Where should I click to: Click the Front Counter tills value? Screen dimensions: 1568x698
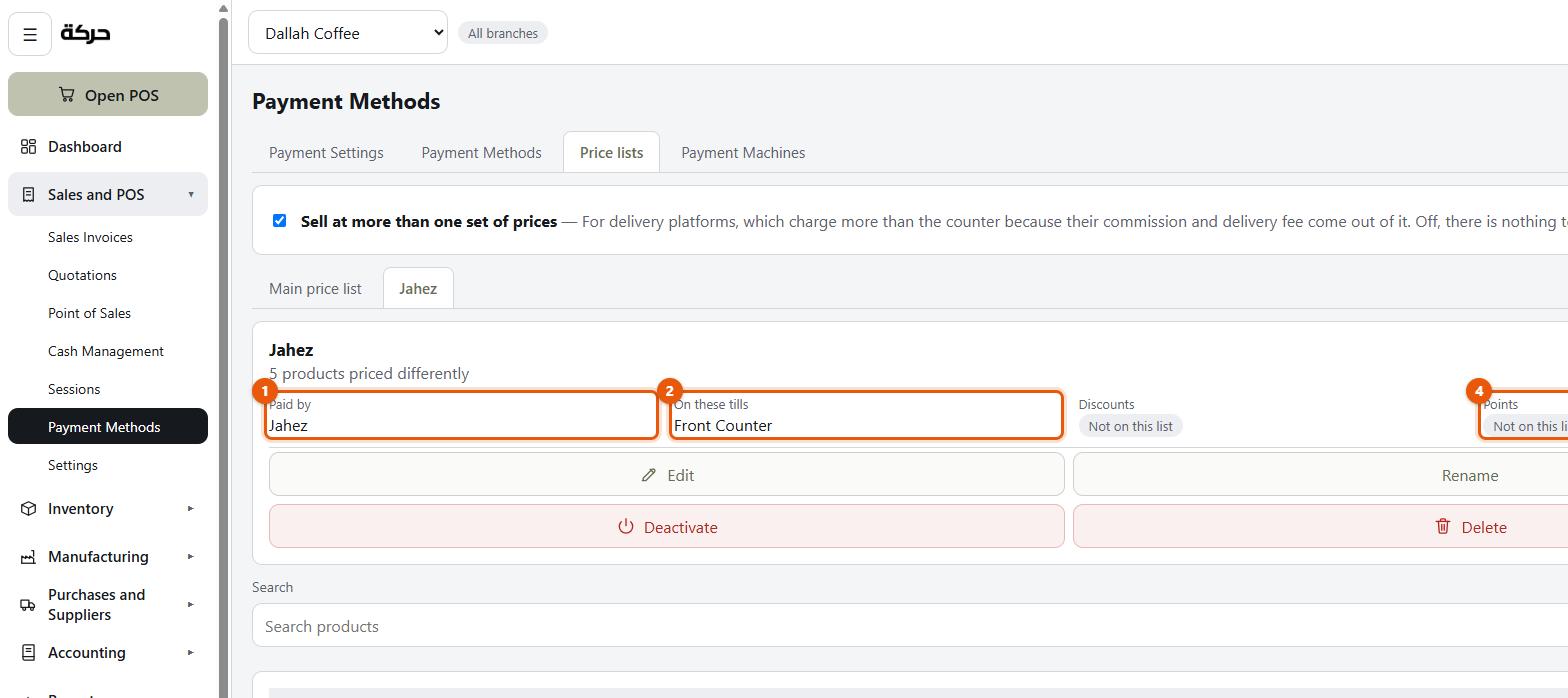[x=723, y=425]
